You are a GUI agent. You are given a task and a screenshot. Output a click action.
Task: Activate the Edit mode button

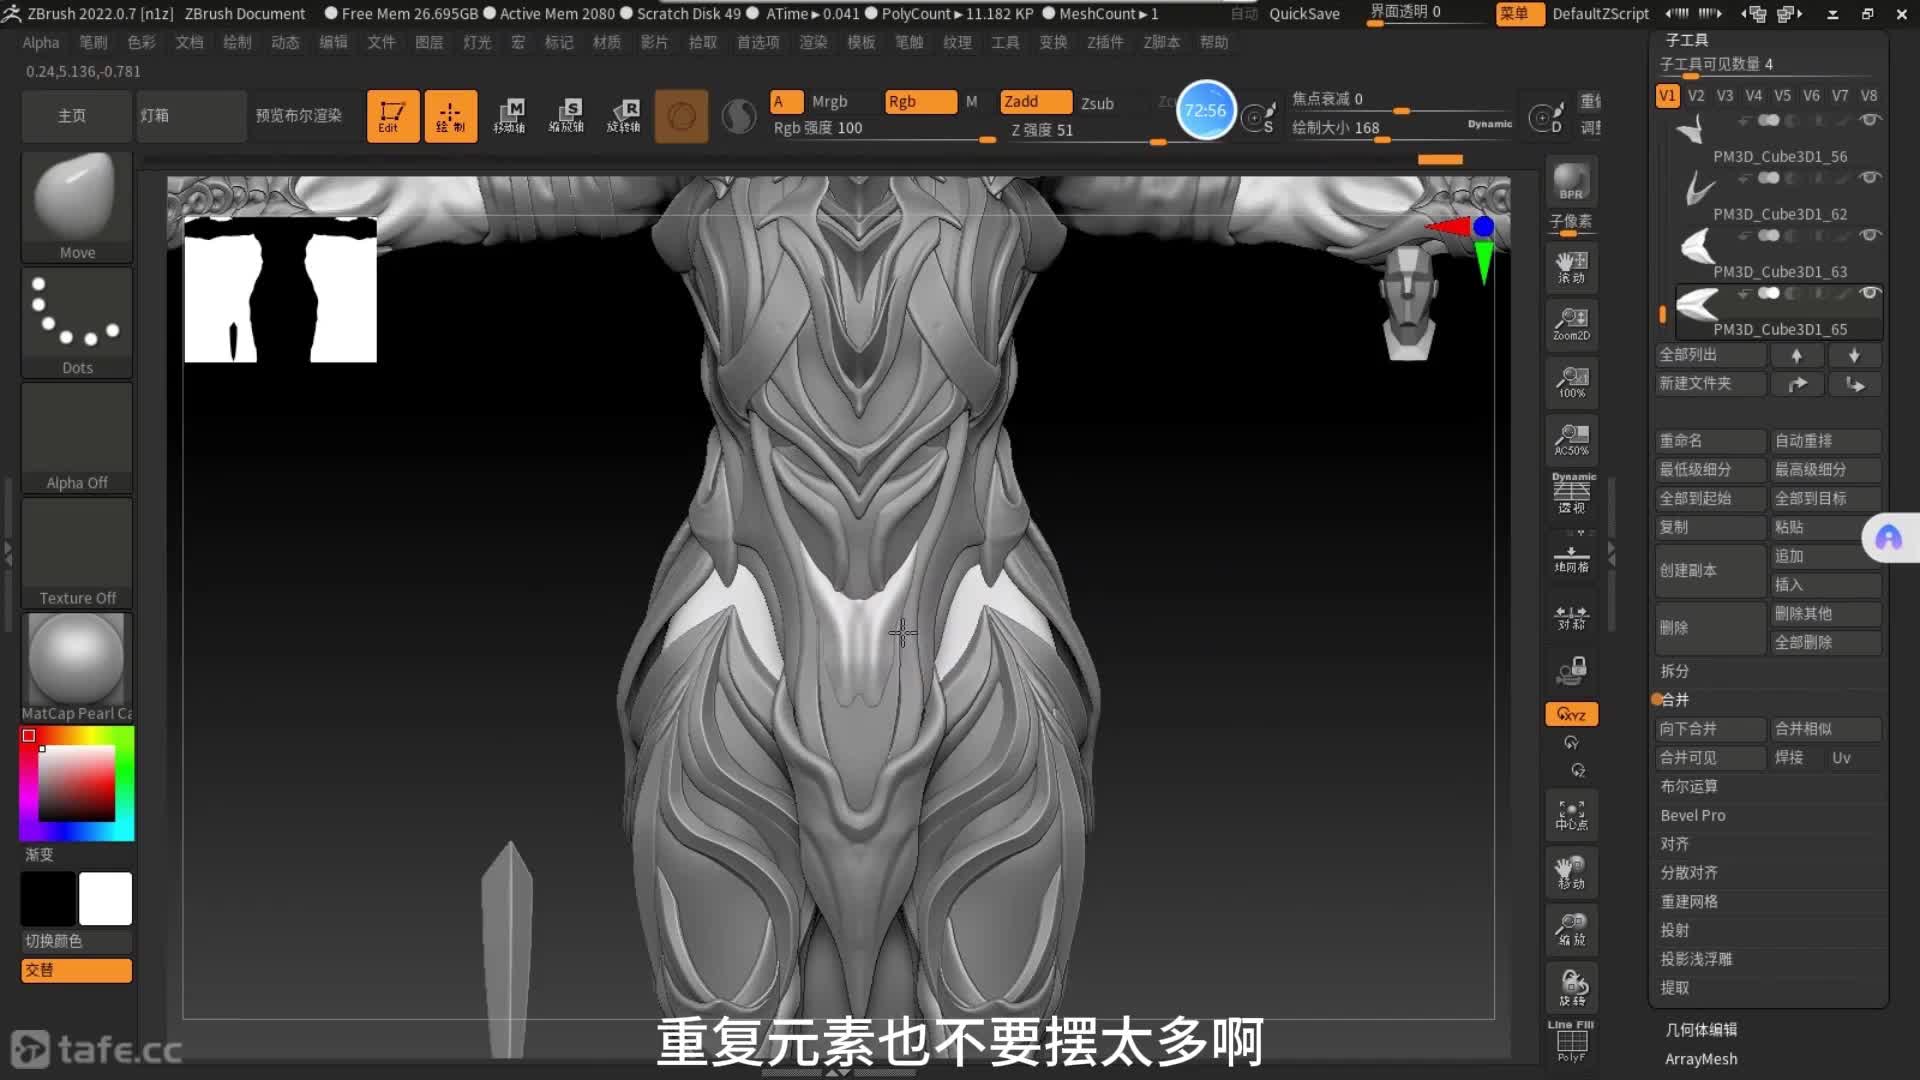click(392, 116)
